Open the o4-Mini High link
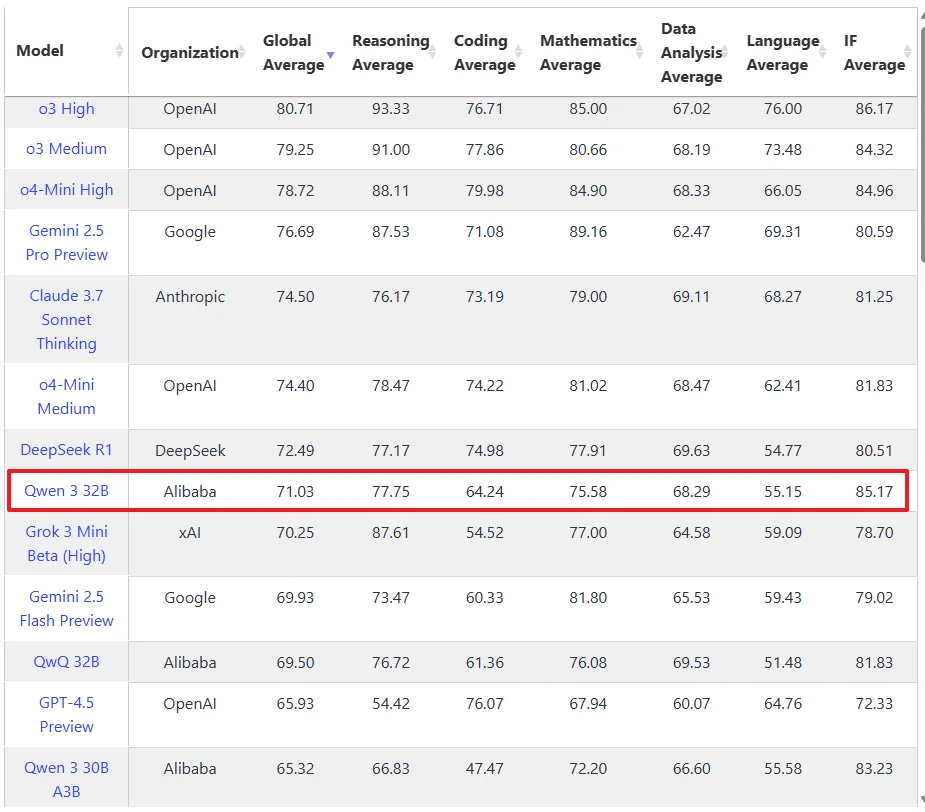The width and height of the screenshot is (925, 812). tap(66, 190)
